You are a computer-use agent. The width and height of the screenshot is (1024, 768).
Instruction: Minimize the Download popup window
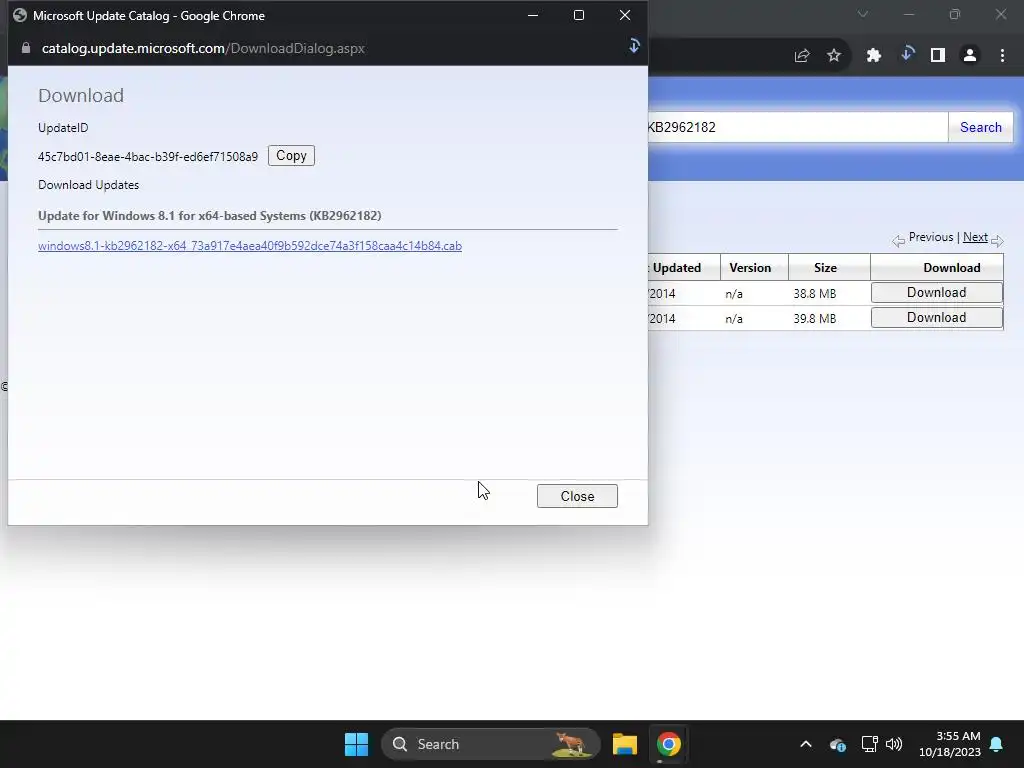[x=533, y=15]
